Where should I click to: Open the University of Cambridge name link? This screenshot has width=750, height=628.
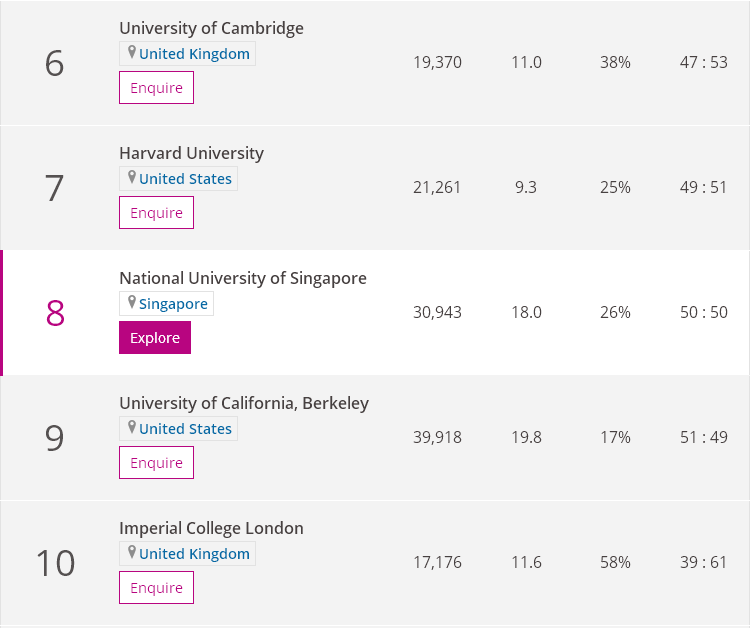(211, 28)
